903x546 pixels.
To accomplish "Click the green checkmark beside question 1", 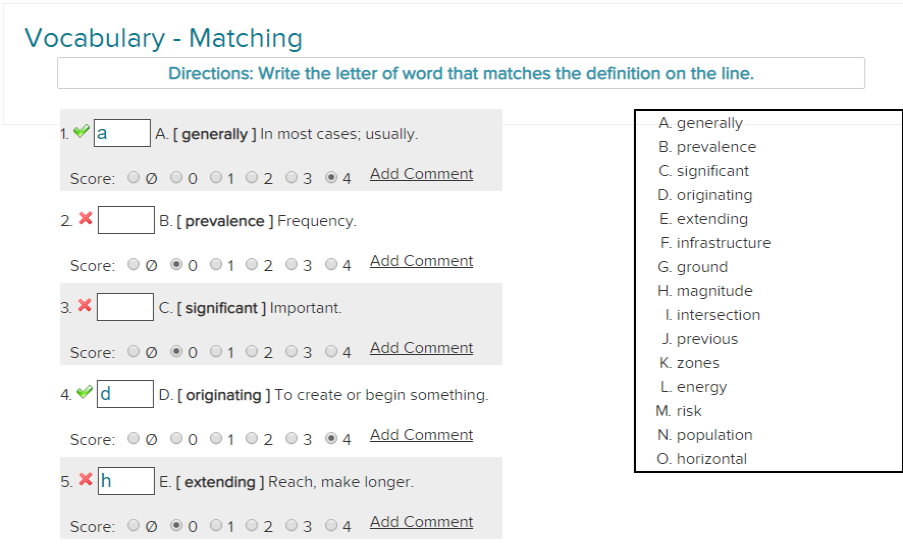I will coord(81,131).
